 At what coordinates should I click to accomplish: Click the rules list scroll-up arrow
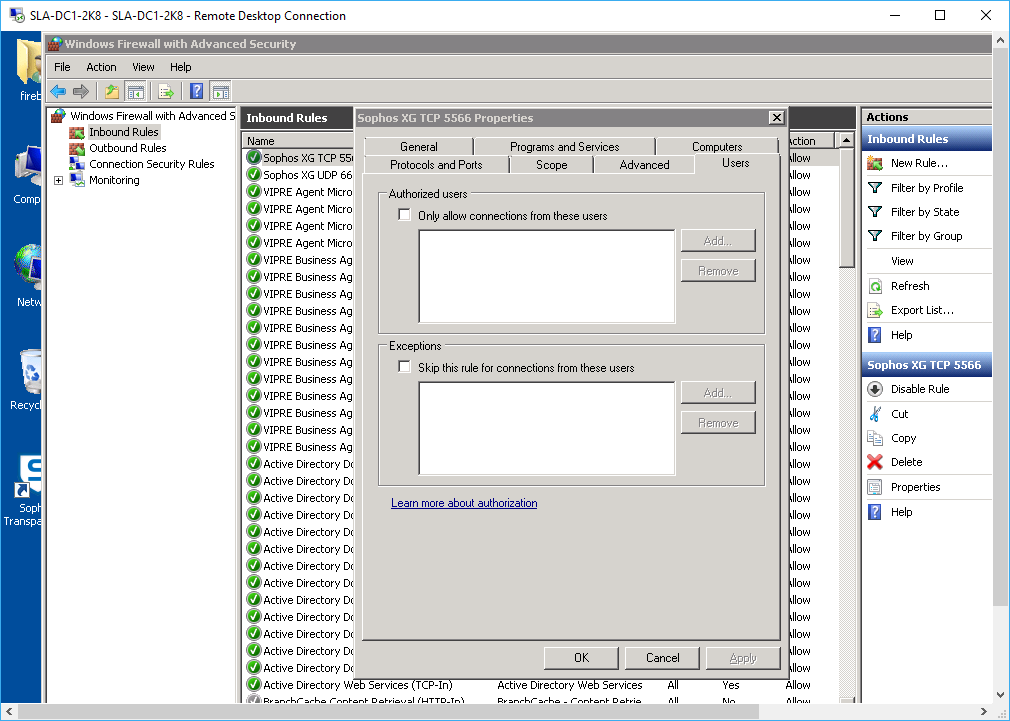(846, 140)
